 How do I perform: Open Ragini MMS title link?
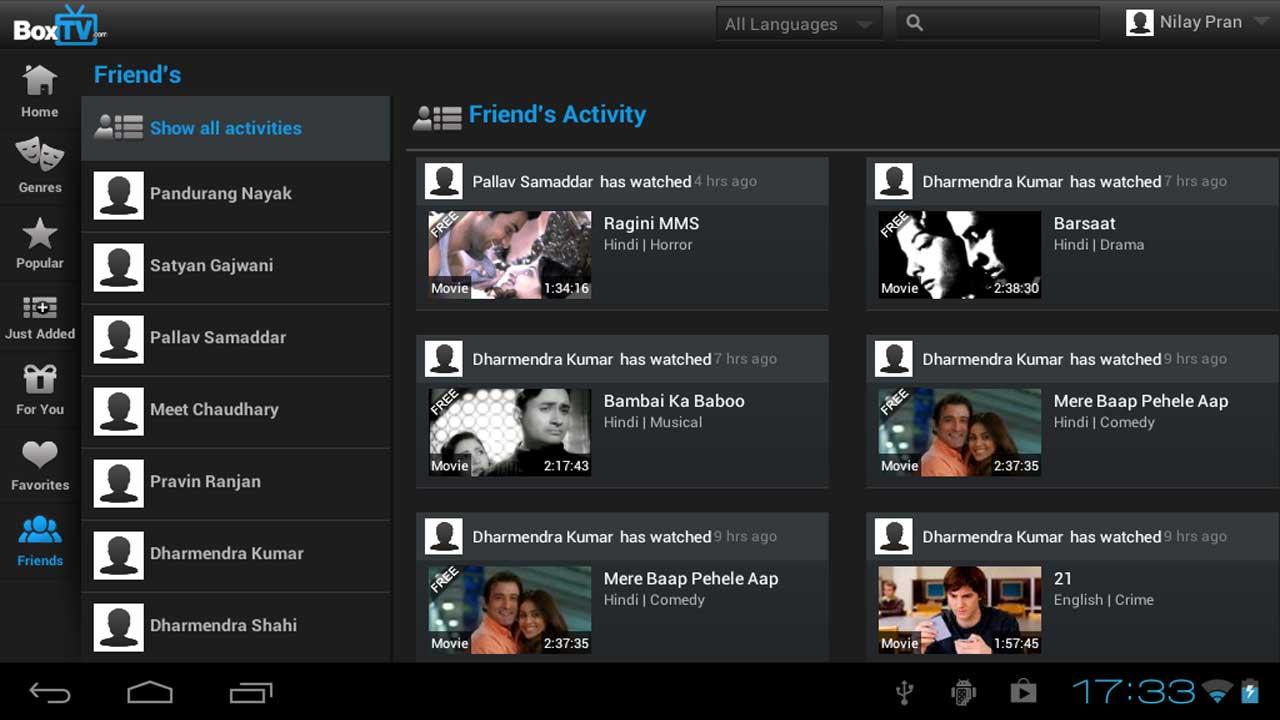pyautogui.click(x=651, y=223)
